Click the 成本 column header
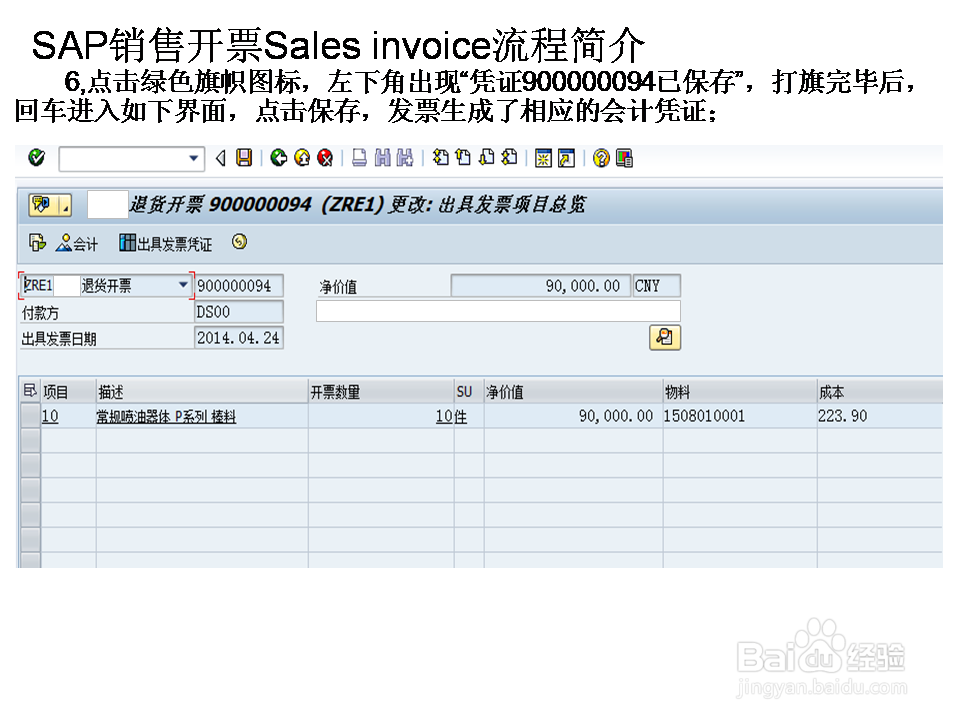The image size is (960, 720). 879,392
